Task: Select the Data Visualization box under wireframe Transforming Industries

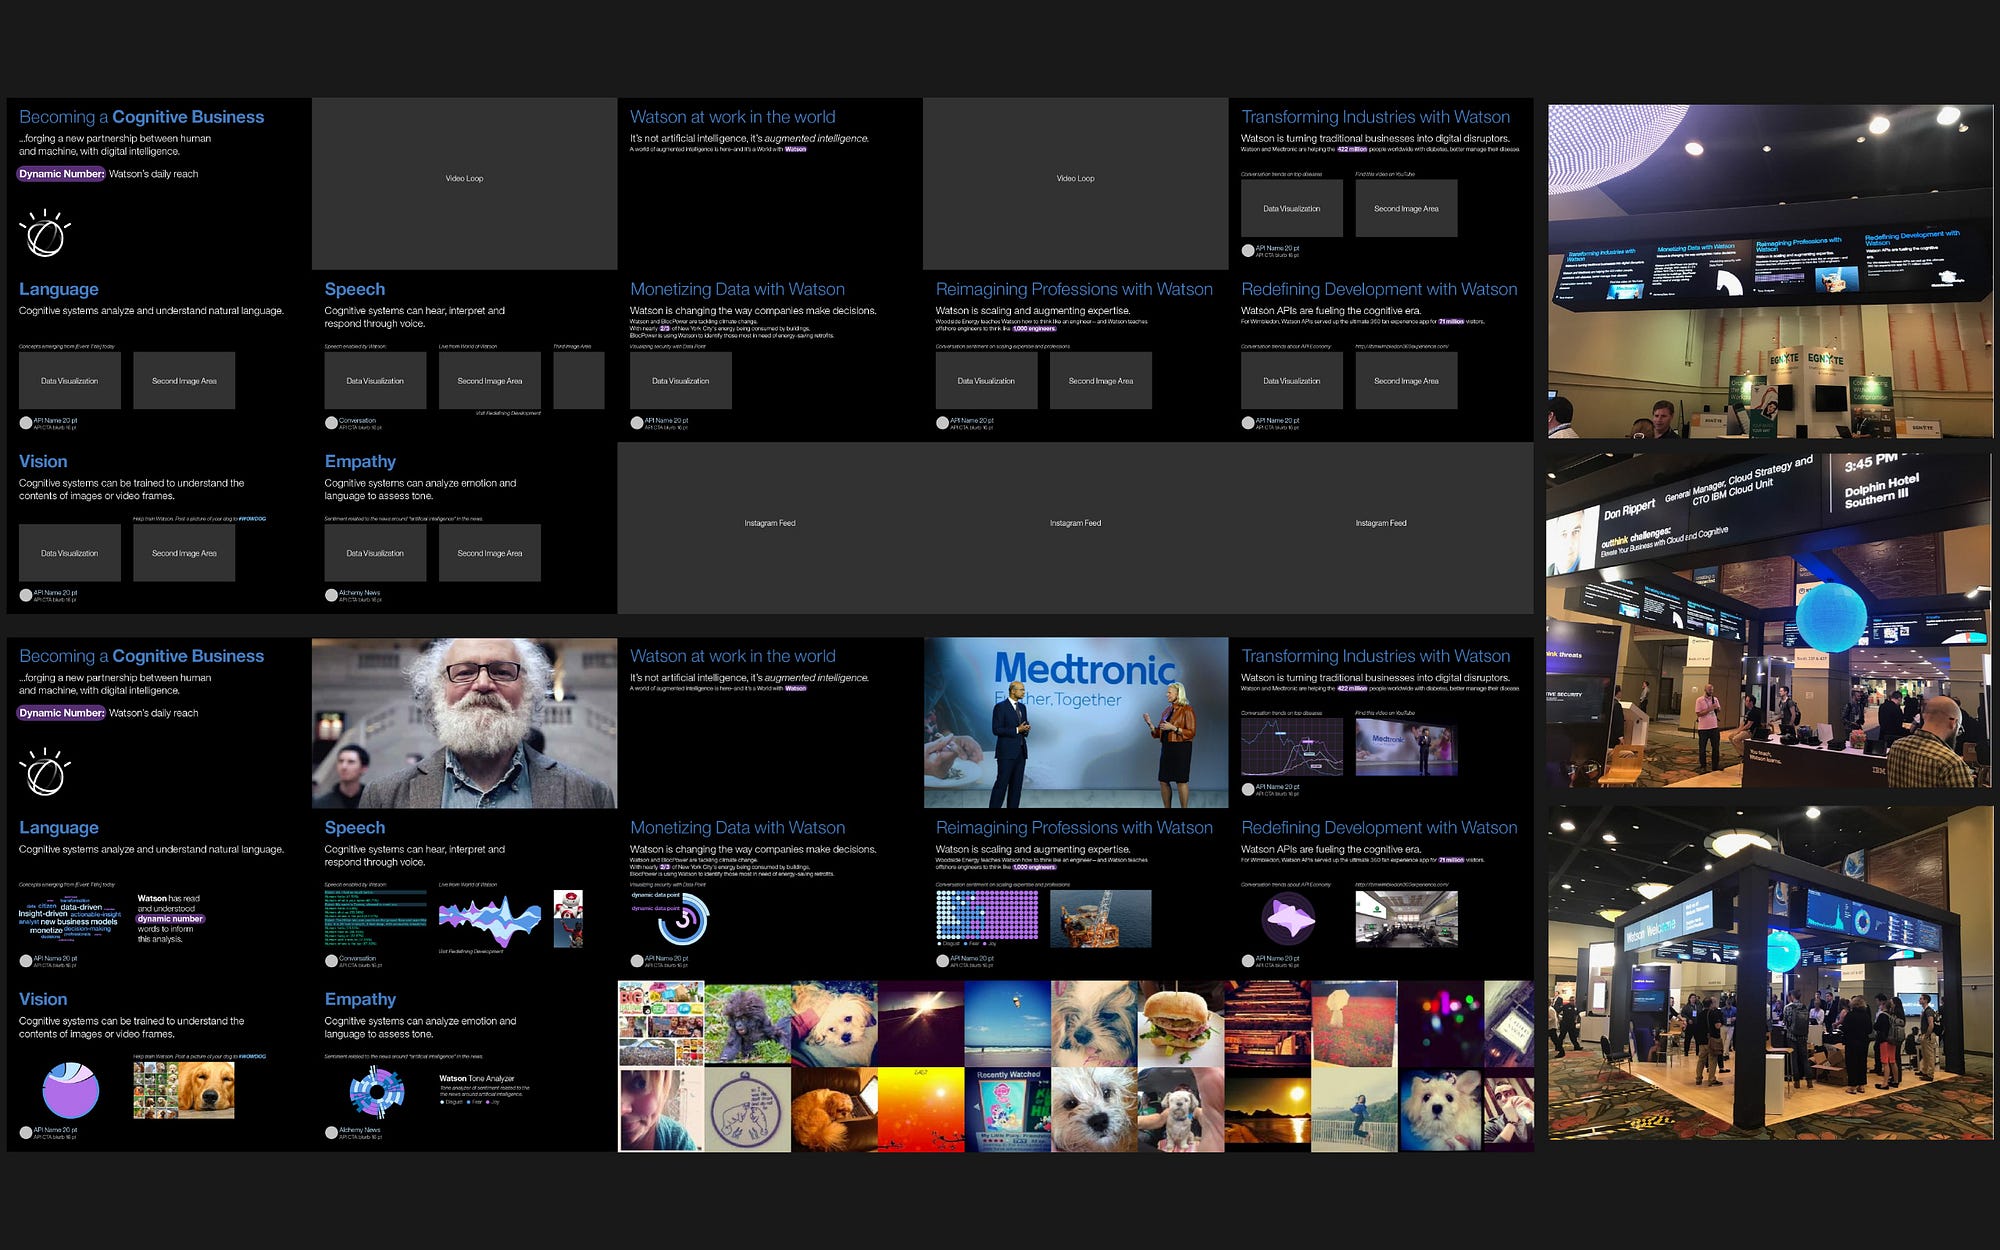Action: (1292, 208)
